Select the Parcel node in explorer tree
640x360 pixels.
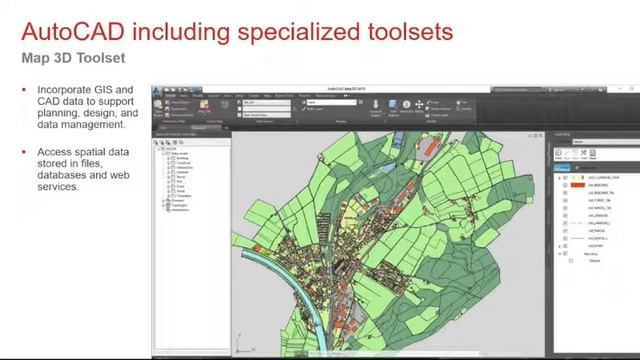click(x=181, y=177)
